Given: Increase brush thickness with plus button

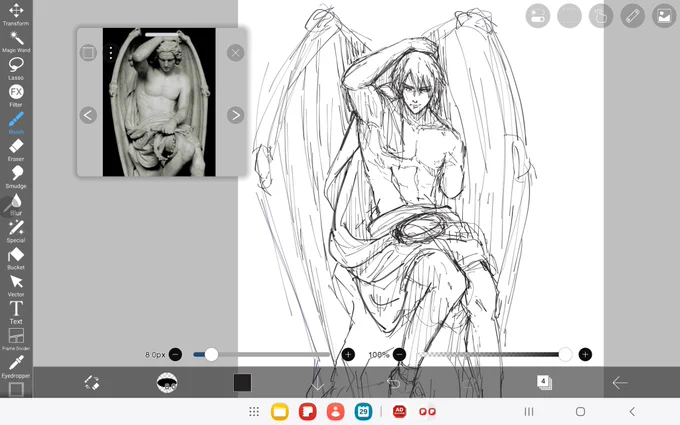Looking at the screenshot, I should coord(348,355).
